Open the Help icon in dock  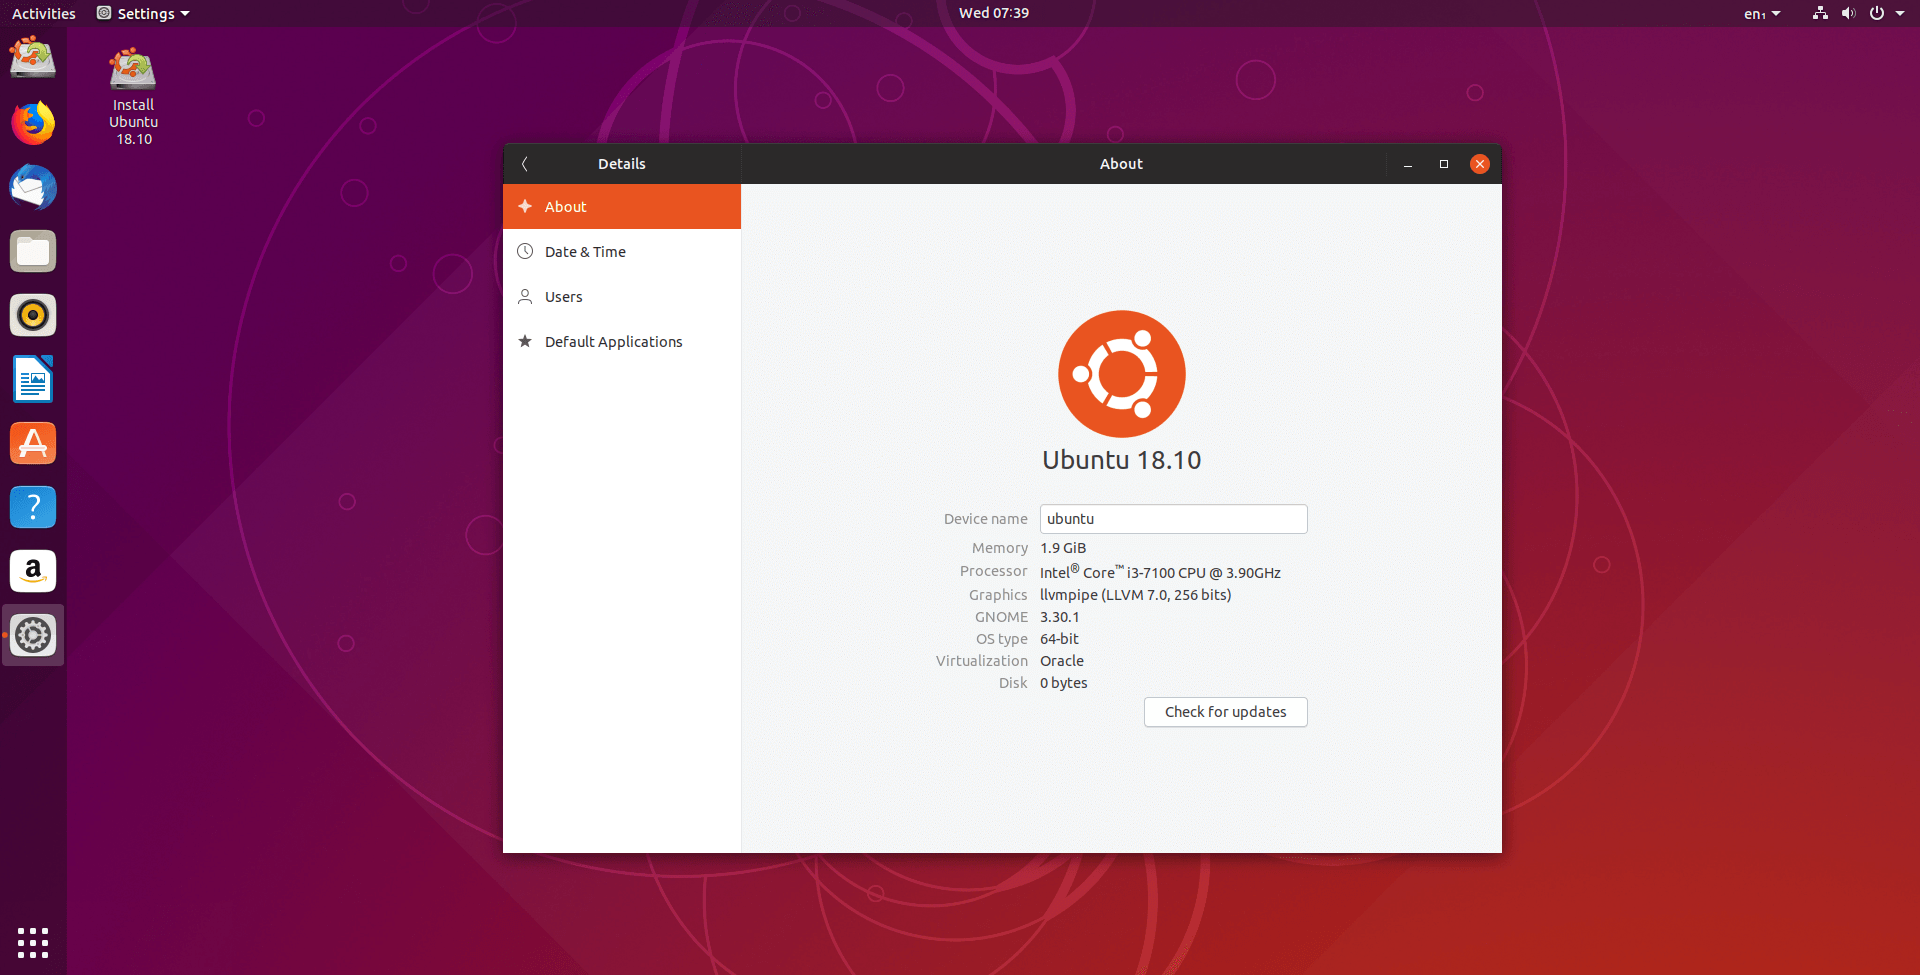33,507
